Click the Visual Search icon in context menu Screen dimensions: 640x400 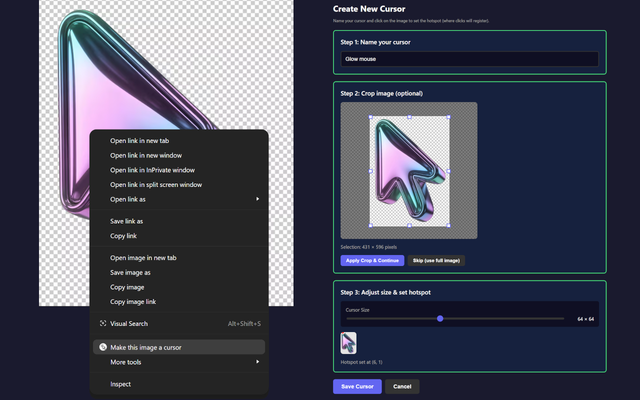point(103,323)
